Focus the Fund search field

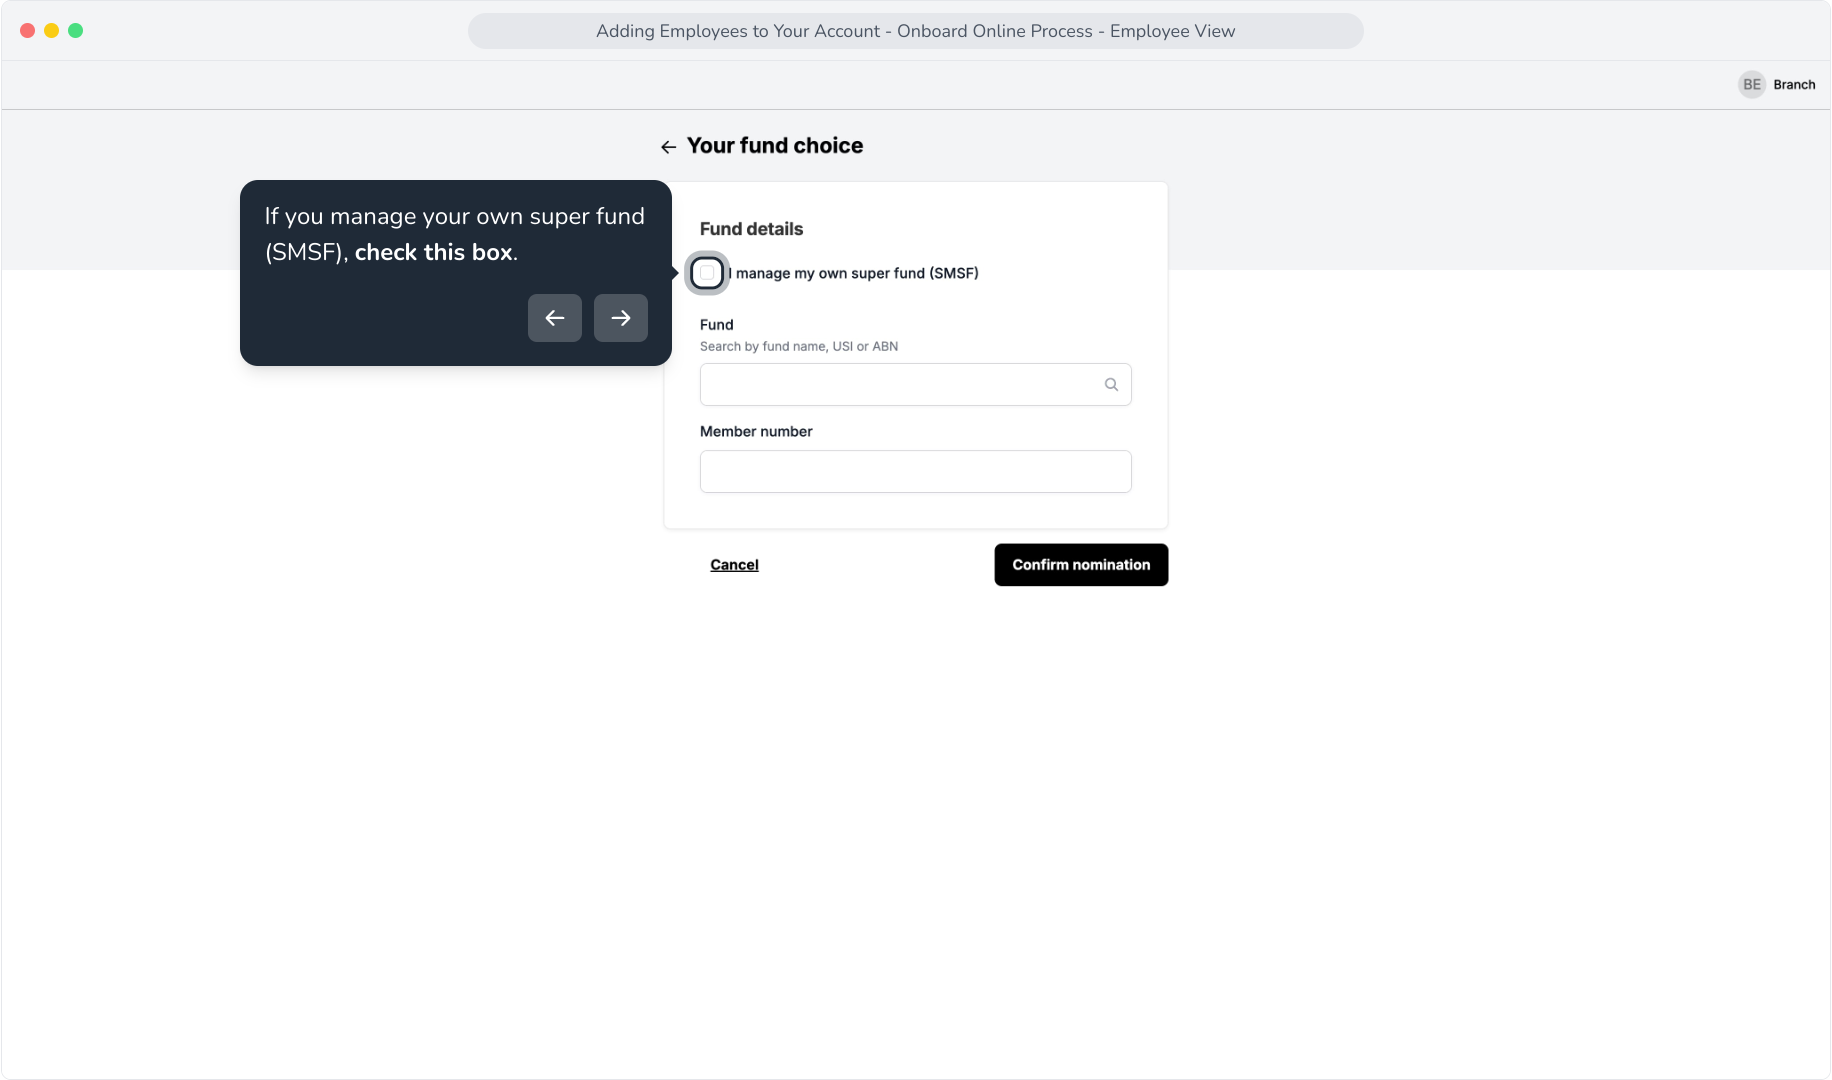click(915, 385)
